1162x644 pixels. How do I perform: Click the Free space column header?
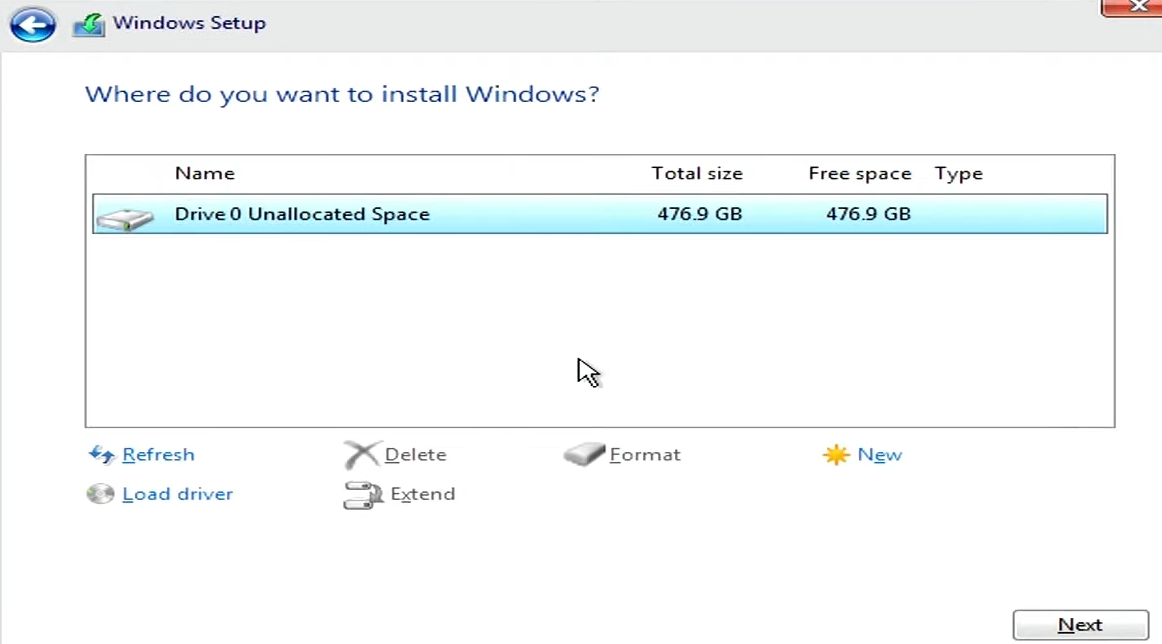coord(860,173)
